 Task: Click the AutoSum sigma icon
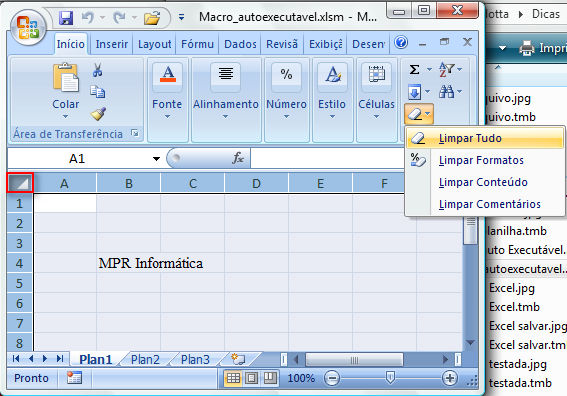pos(414,69)
